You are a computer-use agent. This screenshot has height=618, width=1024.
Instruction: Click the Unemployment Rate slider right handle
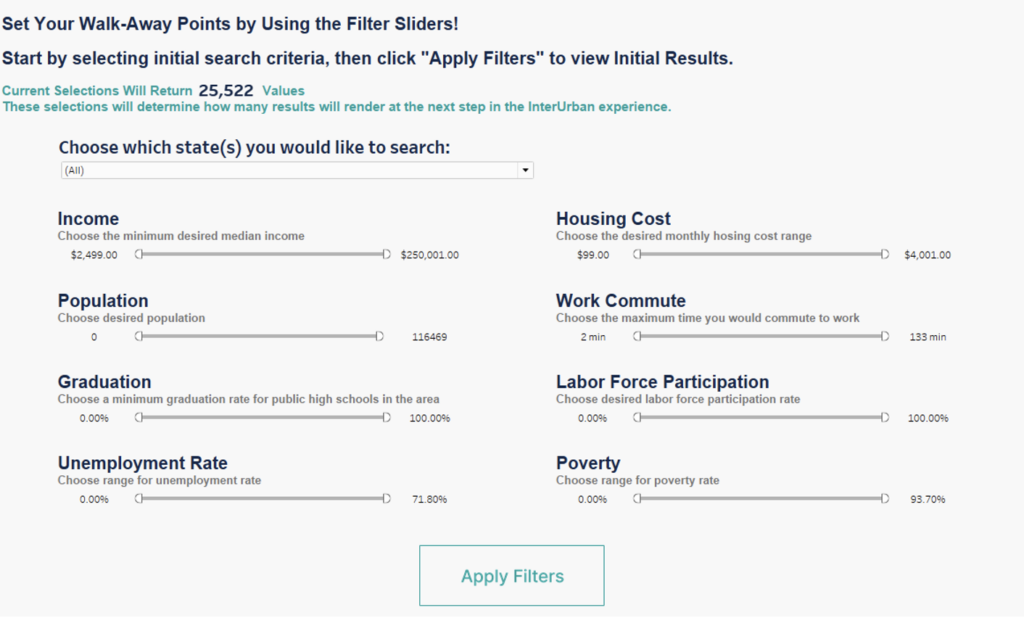(386, 499)
